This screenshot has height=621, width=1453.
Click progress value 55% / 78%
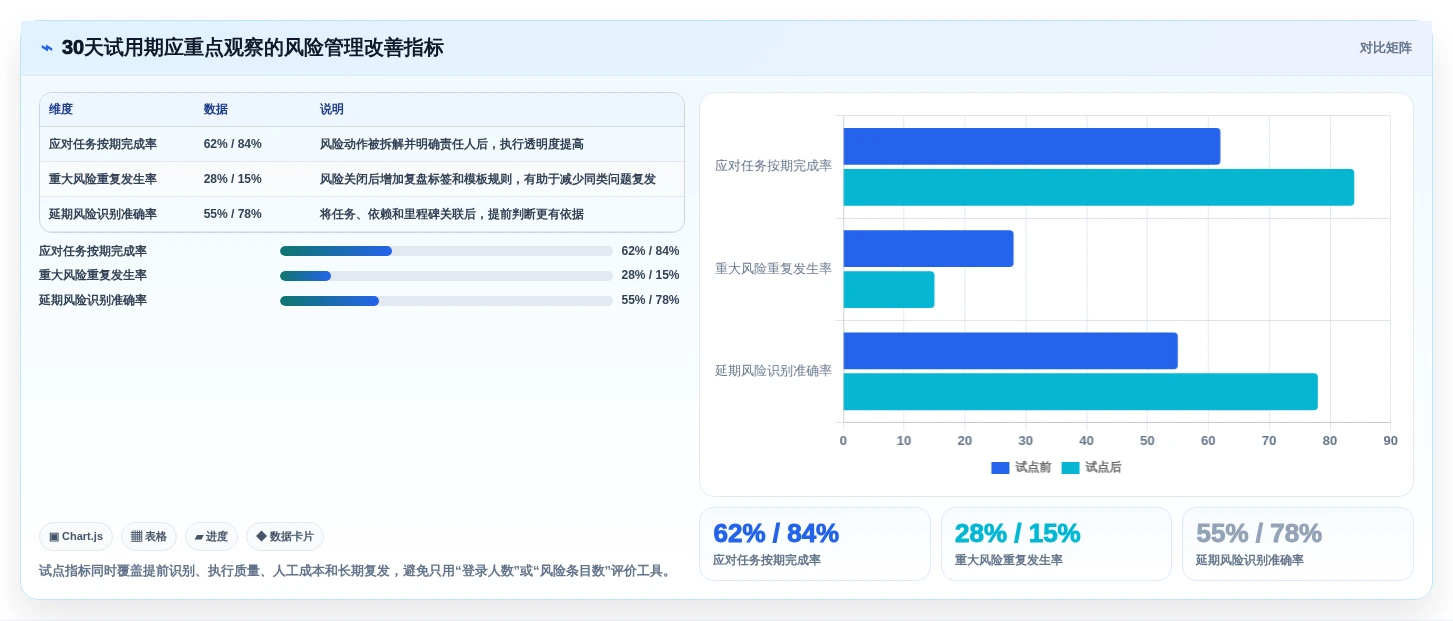tap(650, 300)
